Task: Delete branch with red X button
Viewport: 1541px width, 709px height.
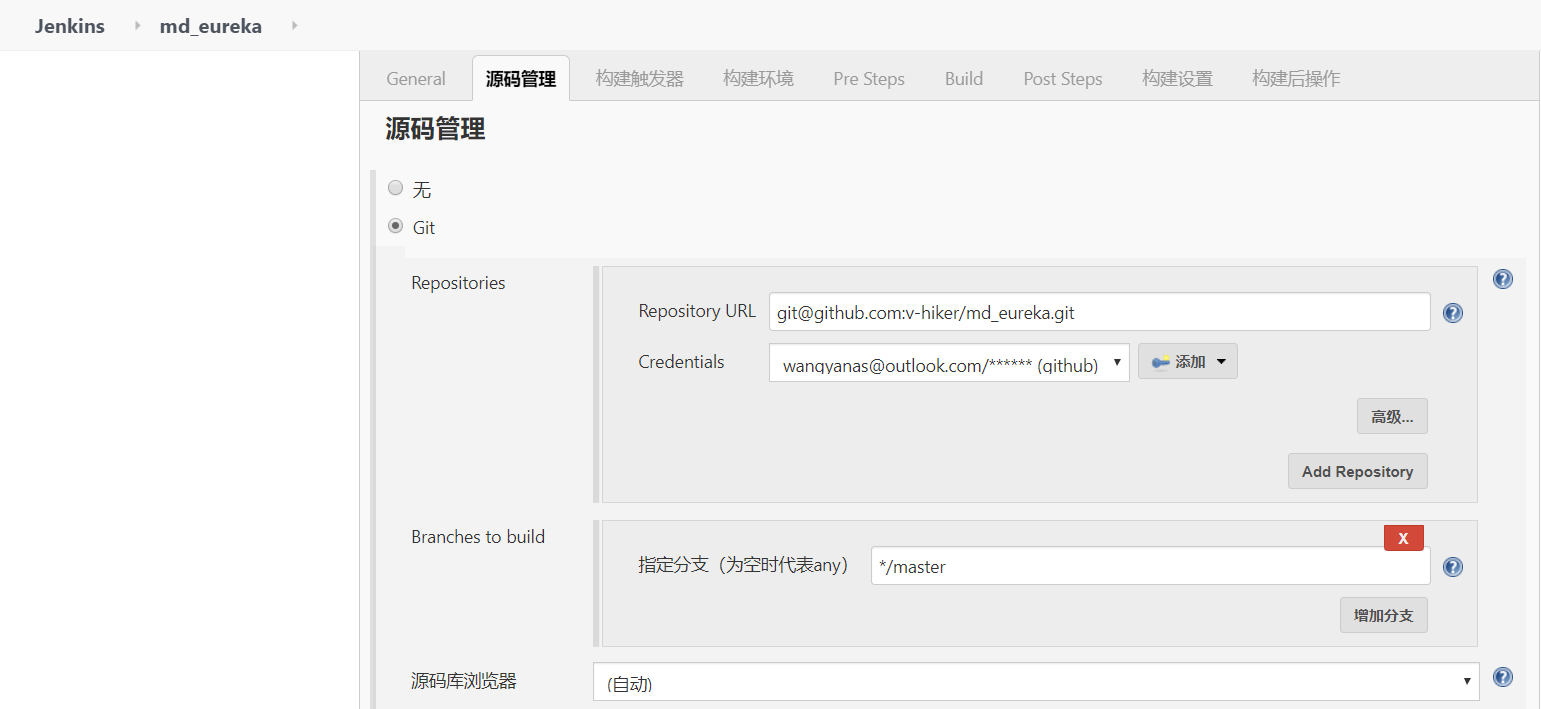Action: pyautogui.click(x=1404, y=538)
